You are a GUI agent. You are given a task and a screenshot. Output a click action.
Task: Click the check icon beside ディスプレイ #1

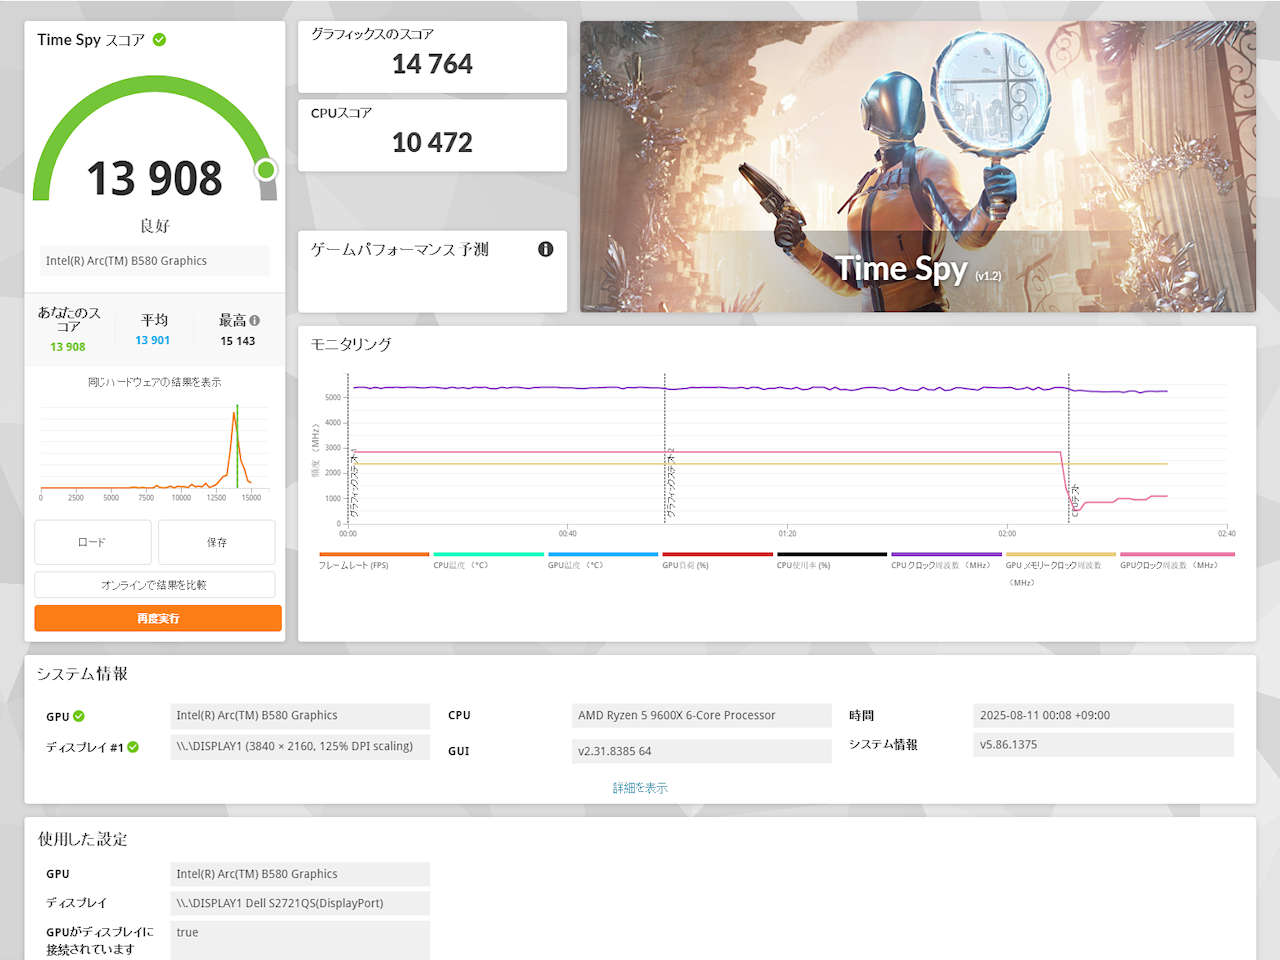(x=133, y=747)
